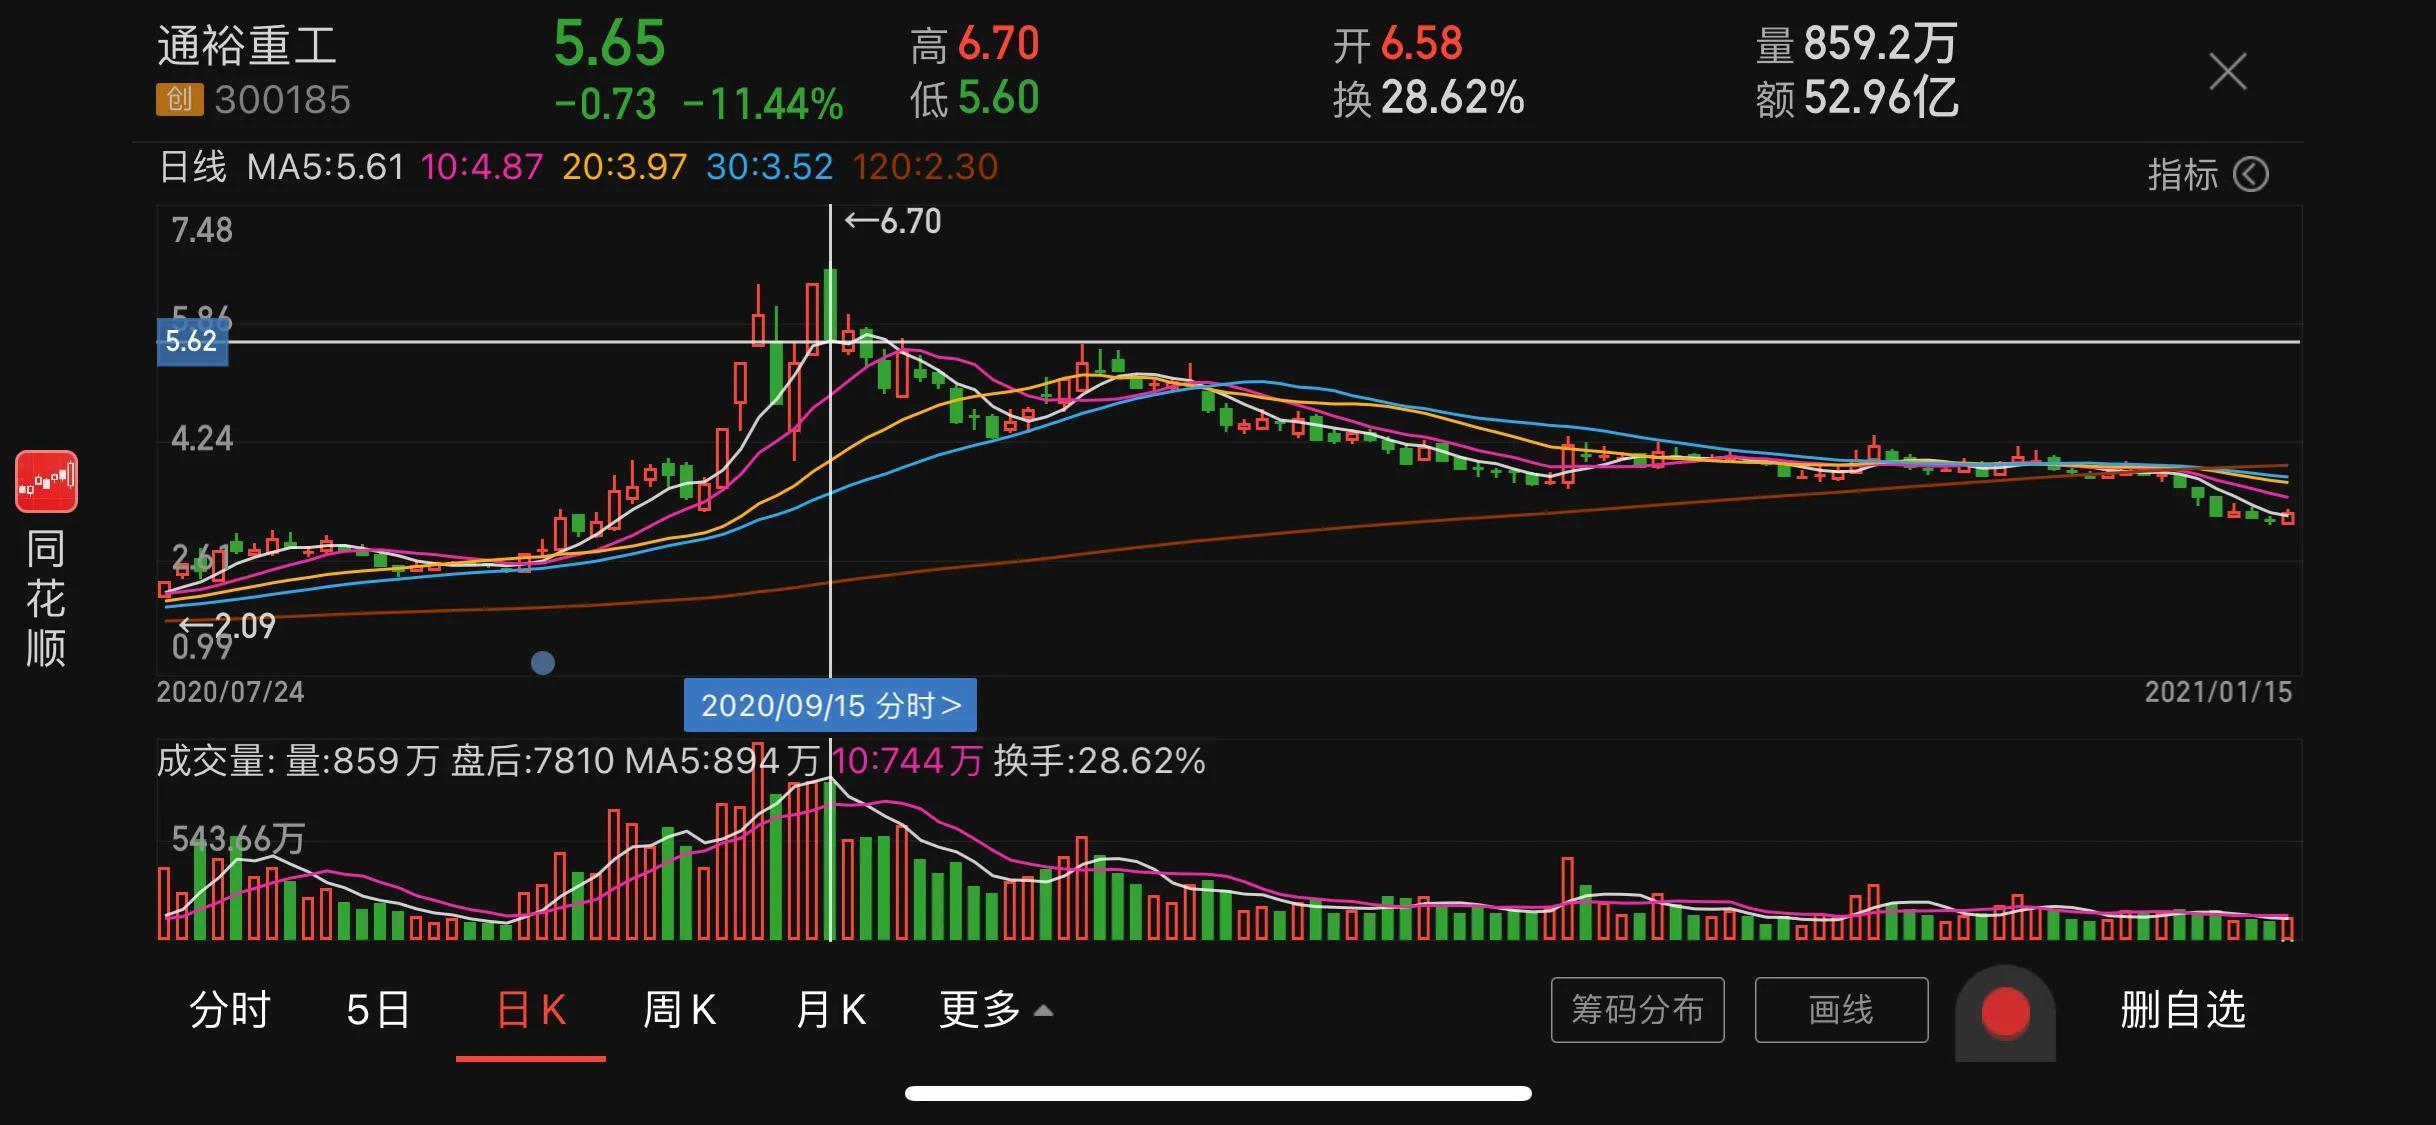
Task: Tap price change -0.73
Action: (x=605, y=104)
